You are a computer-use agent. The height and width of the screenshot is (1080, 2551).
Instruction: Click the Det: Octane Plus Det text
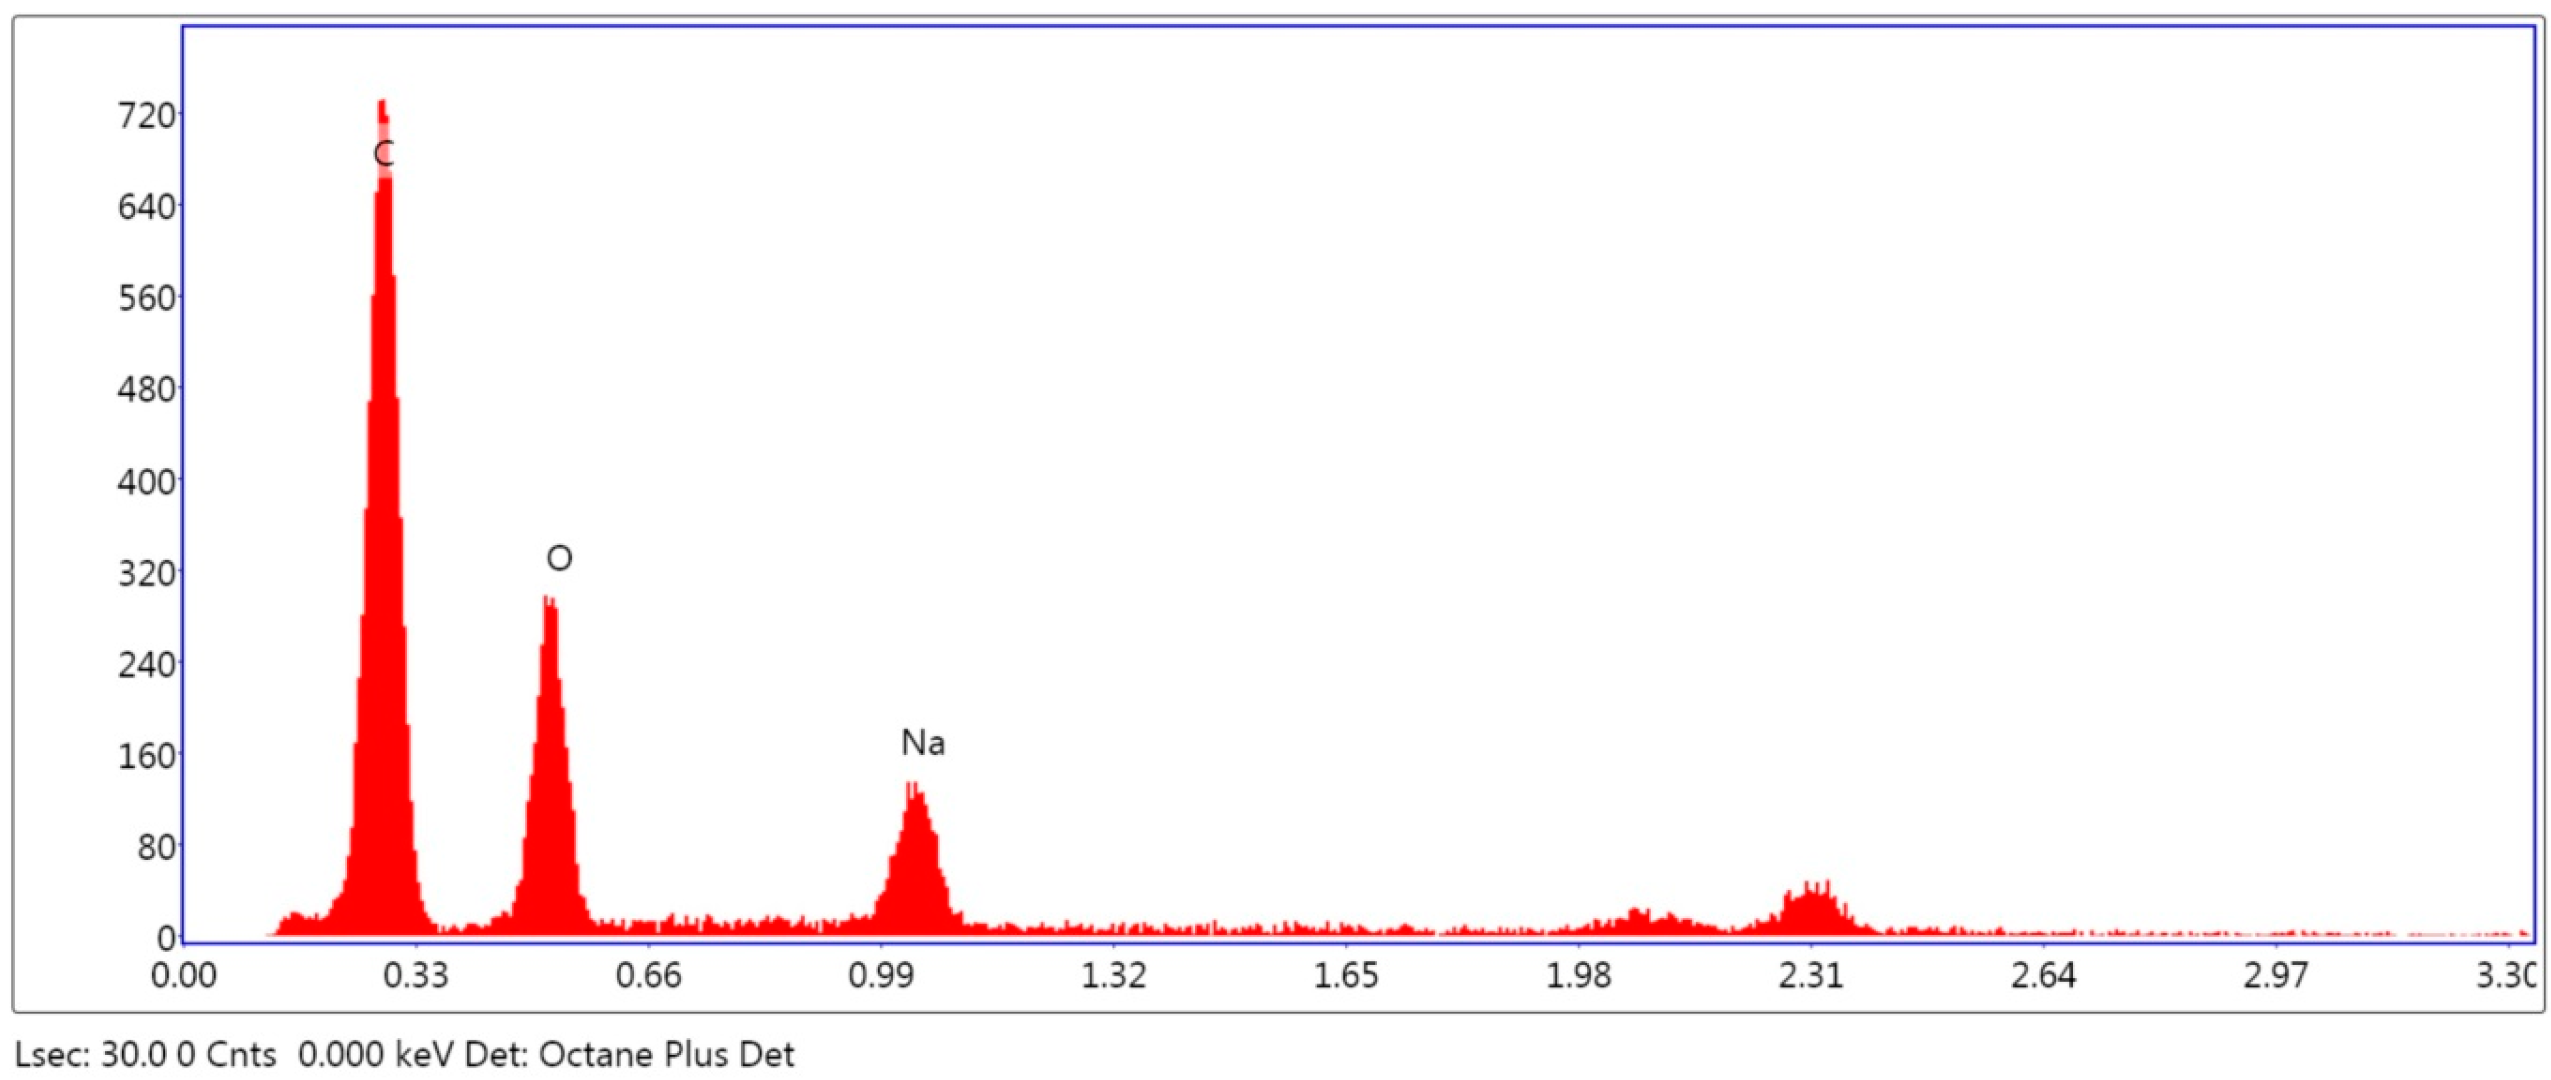(x=630, y=1055)
